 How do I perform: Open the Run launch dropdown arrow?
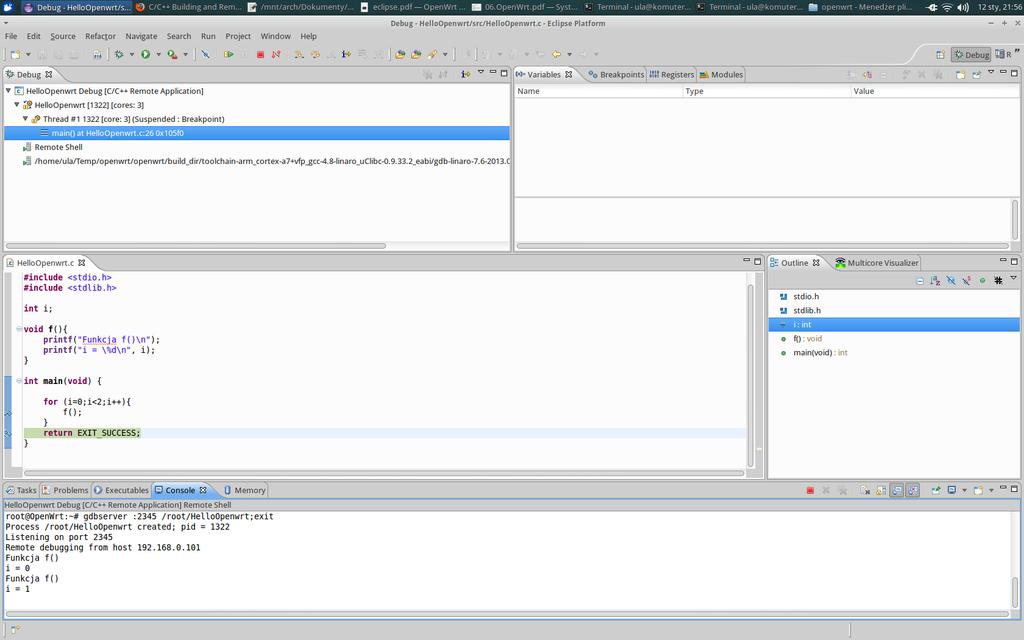pos(158,55)
